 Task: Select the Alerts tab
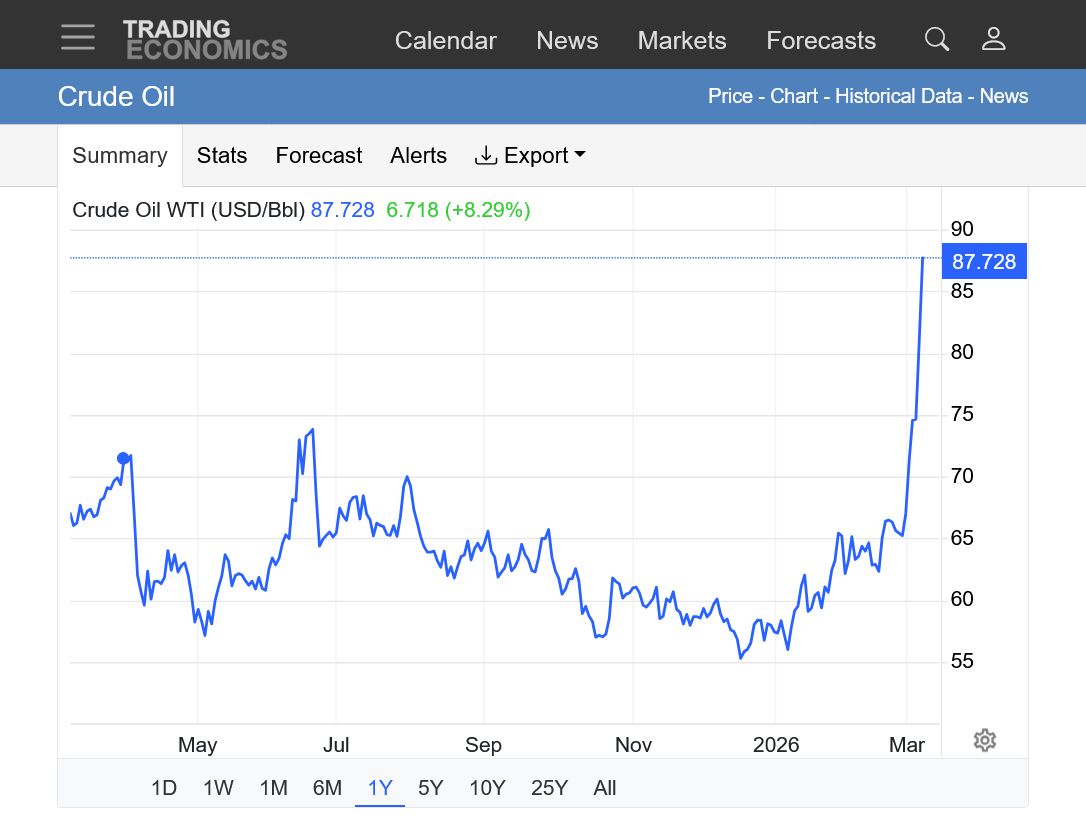418,156
